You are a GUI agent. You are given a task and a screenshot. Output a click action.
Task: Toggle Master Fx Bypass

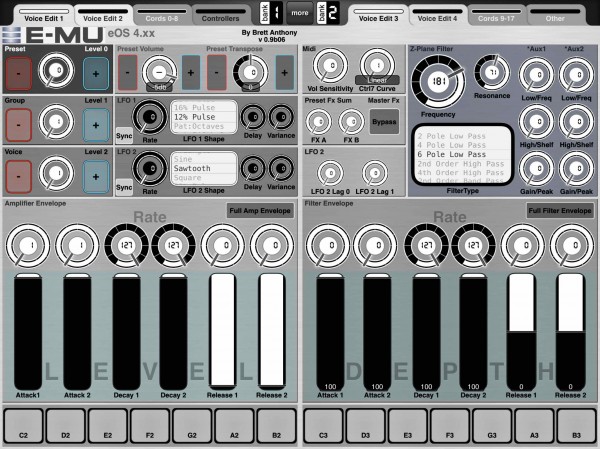pos(384,122)
